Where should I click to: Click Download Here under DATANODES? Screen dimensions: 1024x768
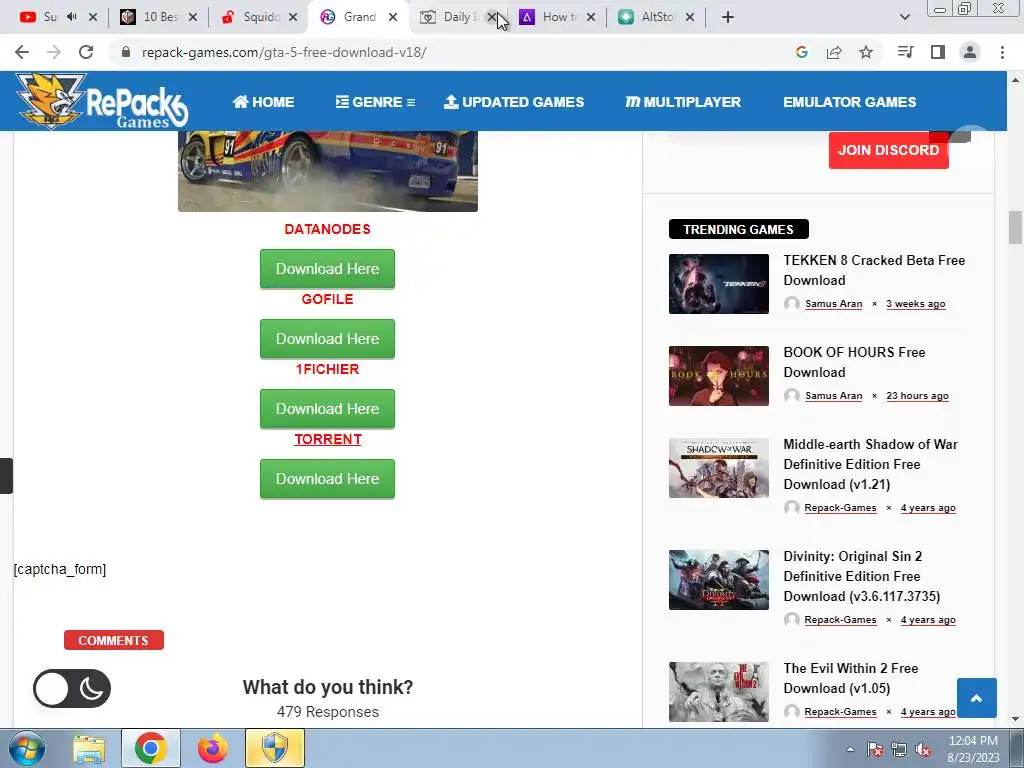pyautogui.click(x=327, y=268)
